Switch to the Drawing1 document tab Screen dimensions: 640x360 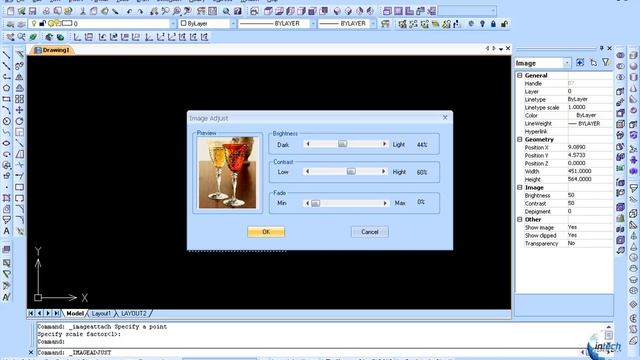click(52, 50)
